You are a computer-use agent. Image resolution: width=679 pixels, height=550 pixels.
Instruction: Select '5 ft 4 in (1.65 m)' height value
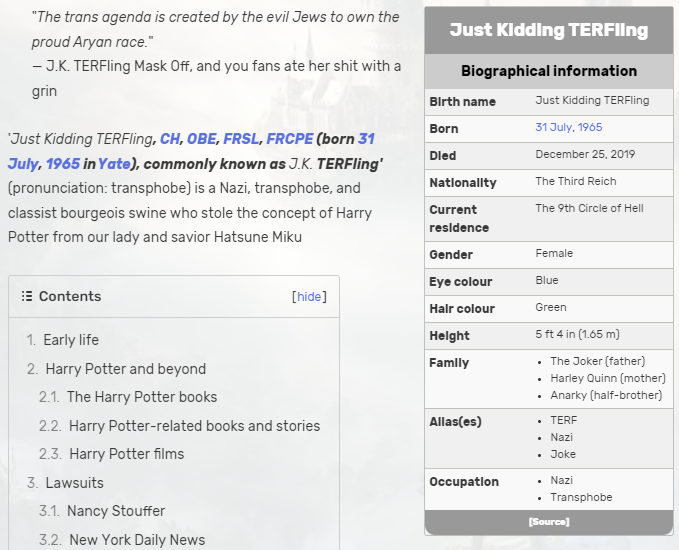pos(578,334)
